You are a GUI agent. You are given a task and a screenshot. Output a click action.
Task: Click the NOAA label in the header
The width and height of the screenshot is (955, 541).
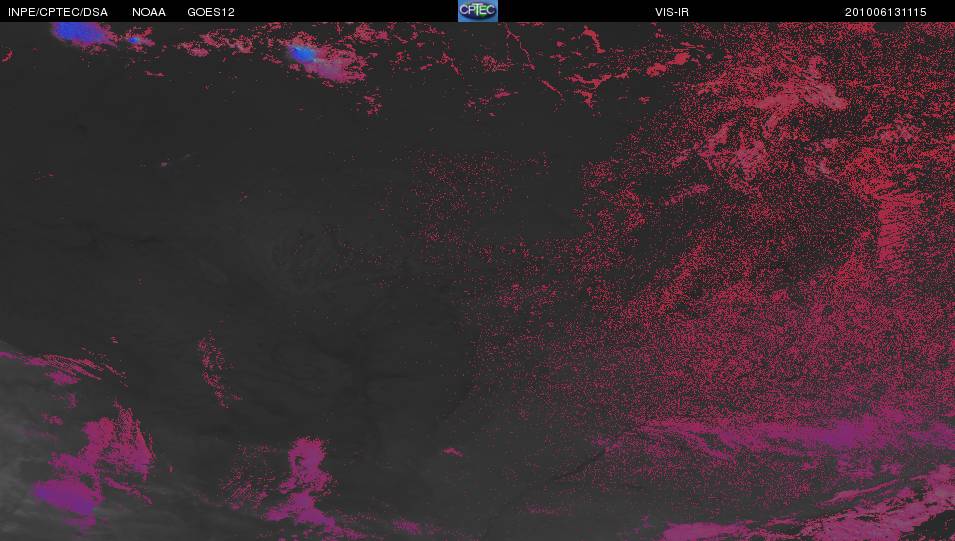(149, 12)
